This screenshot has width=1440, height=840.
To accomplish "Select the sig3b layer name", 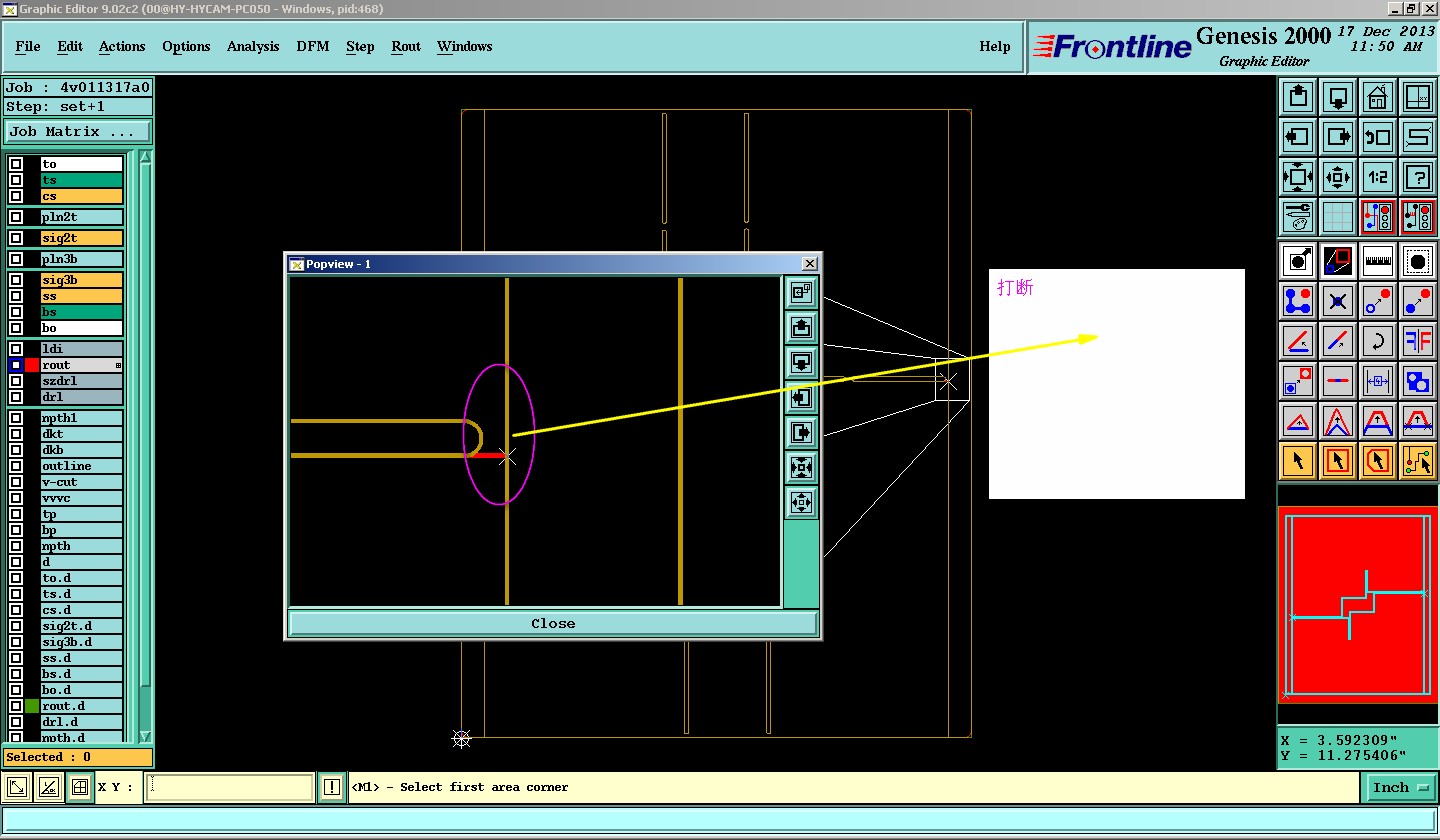I will [x=82, y=280].
